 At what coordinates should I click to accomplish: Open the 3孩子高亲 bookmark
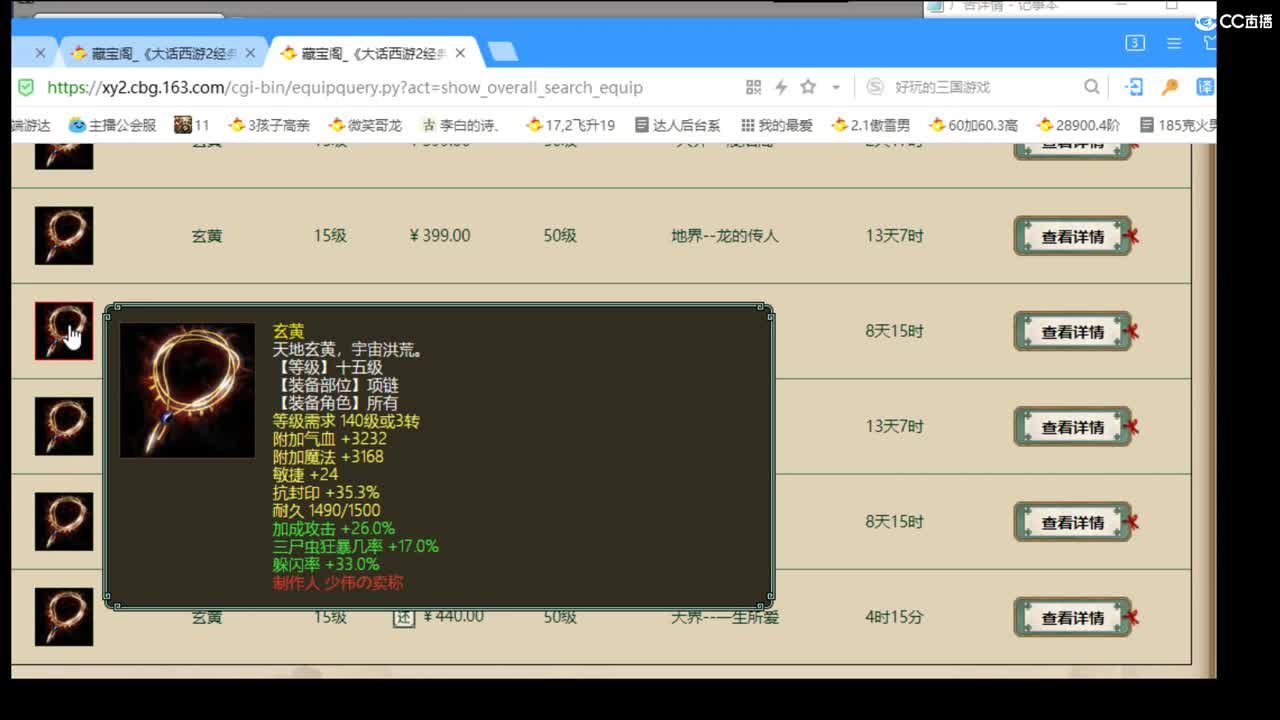click(269, 125)
